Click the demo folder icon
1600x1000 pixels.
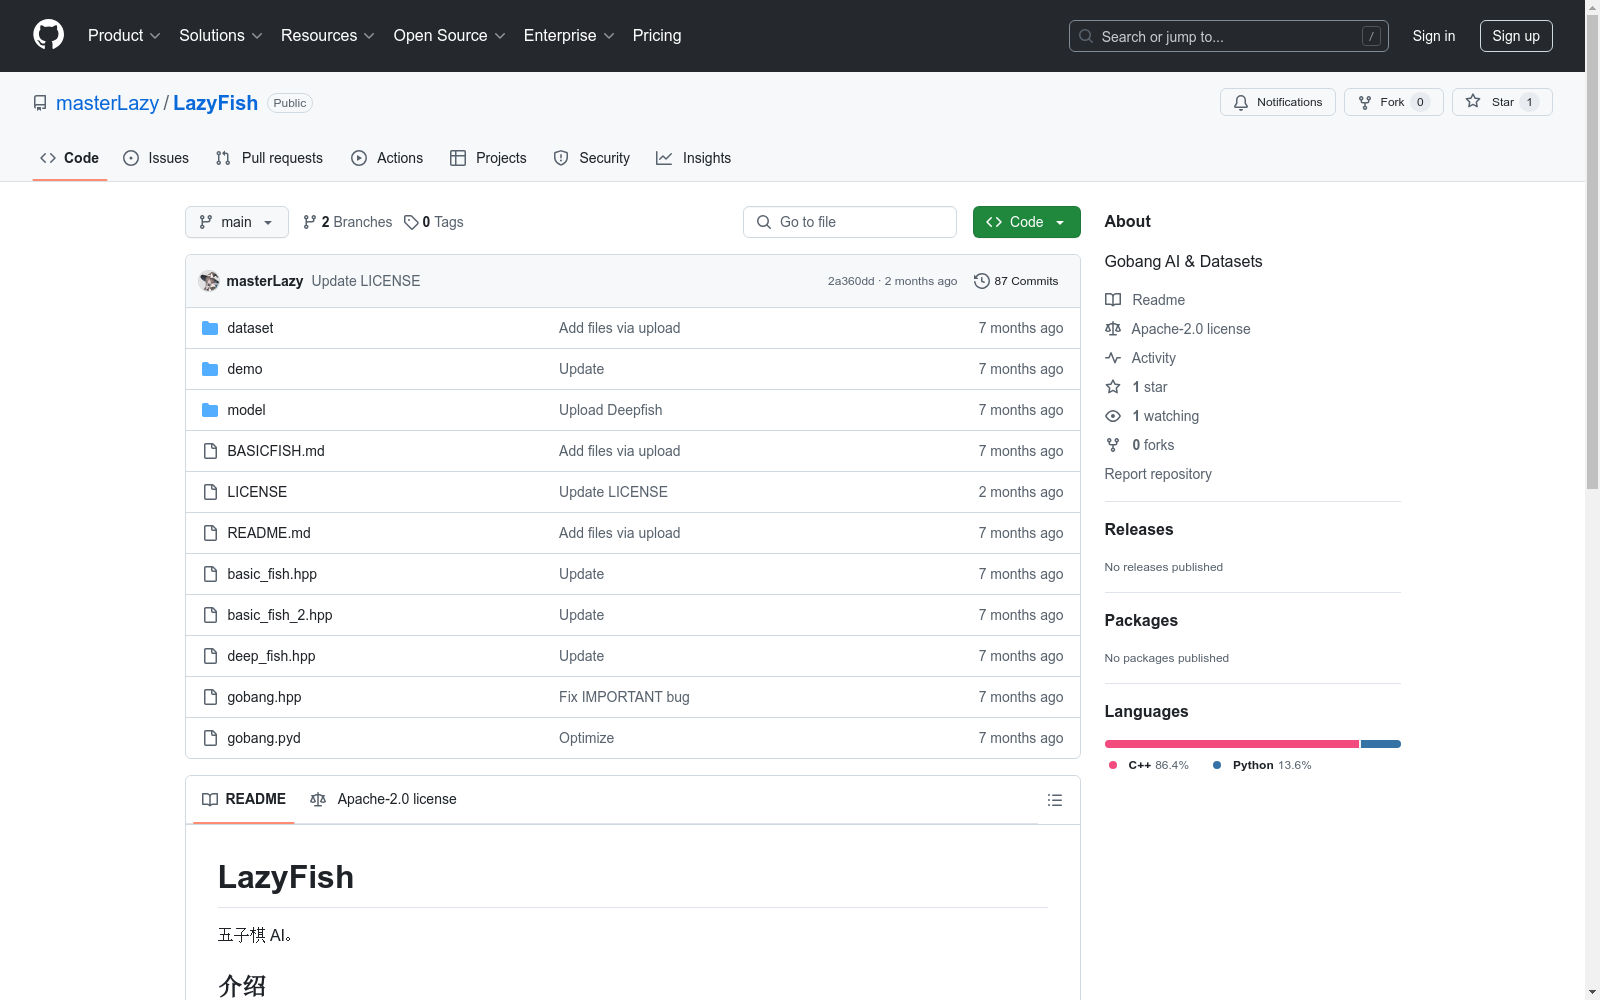[x=210, y=369]
